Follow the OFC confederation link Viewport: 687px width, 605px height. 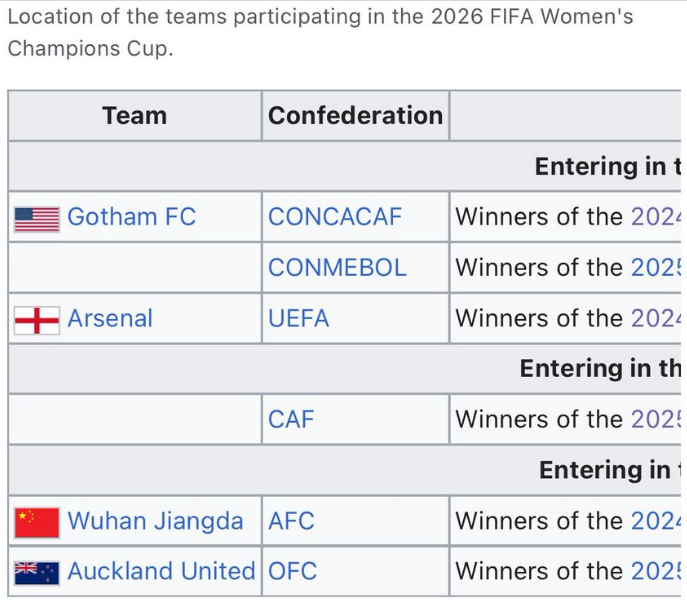tap(292, 571)
